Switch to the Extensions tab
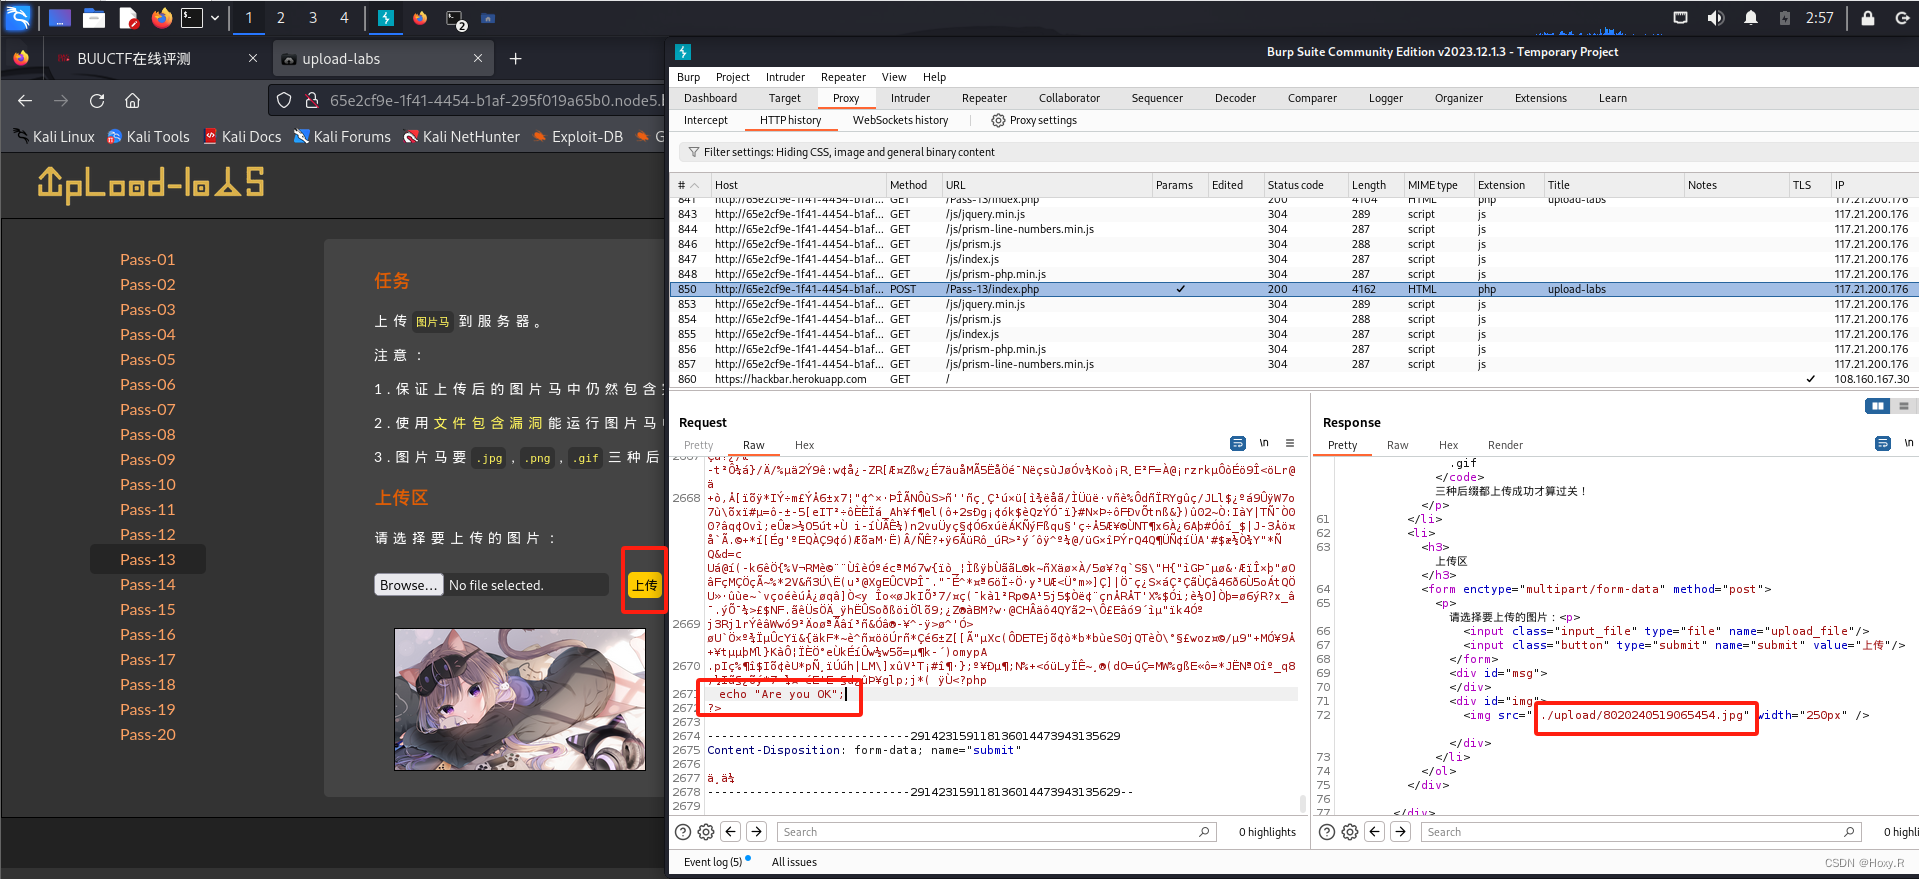 click(x=1540, y=98)
